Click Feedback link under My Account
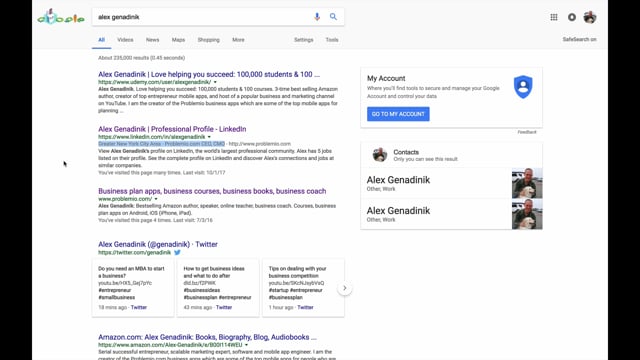 point(527,132)
